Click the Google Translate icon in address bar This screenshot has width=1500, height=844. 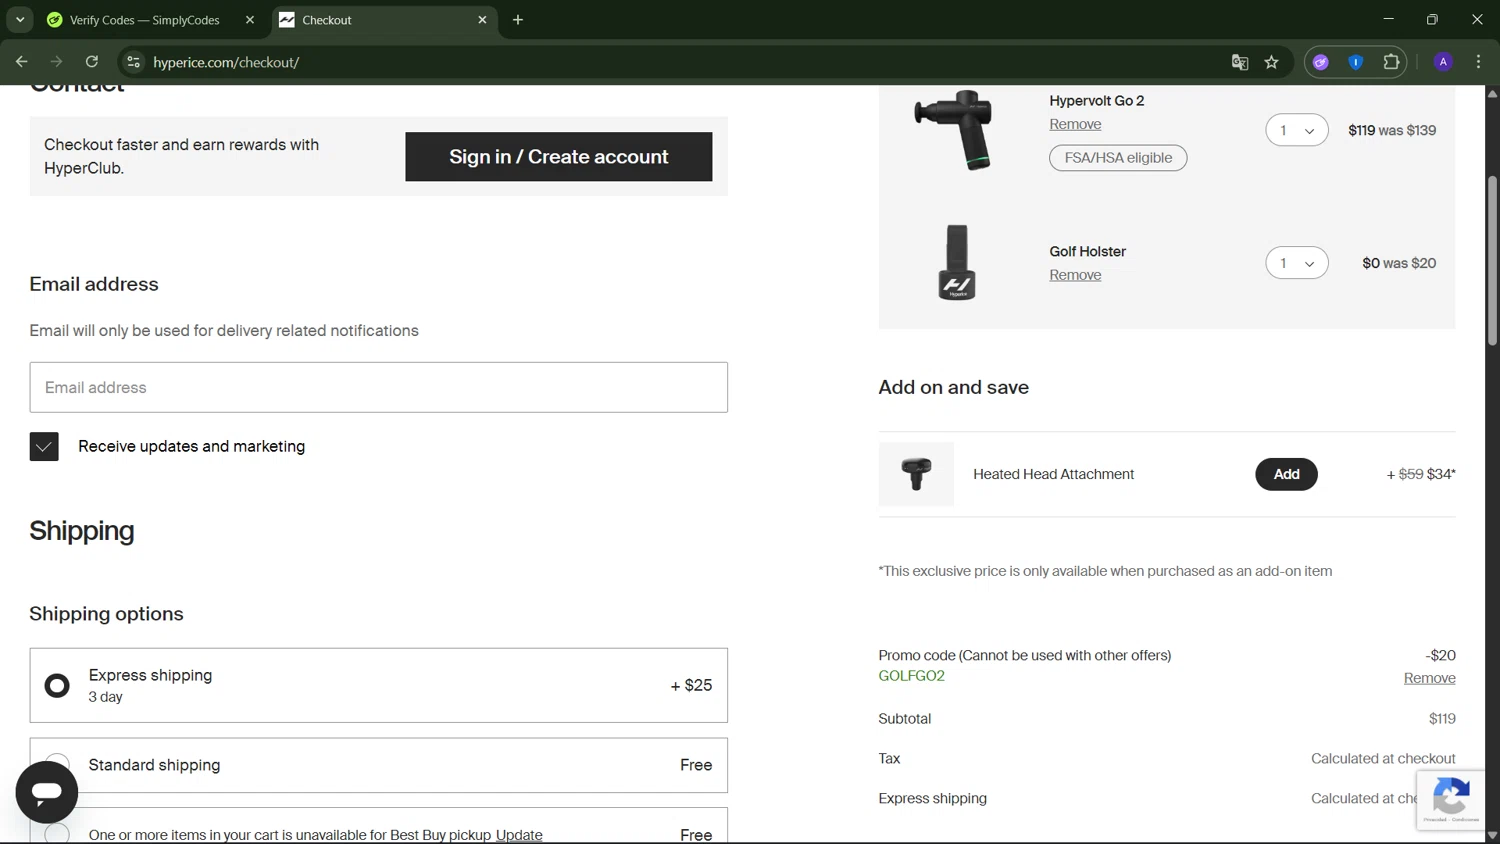[1240, 62]
